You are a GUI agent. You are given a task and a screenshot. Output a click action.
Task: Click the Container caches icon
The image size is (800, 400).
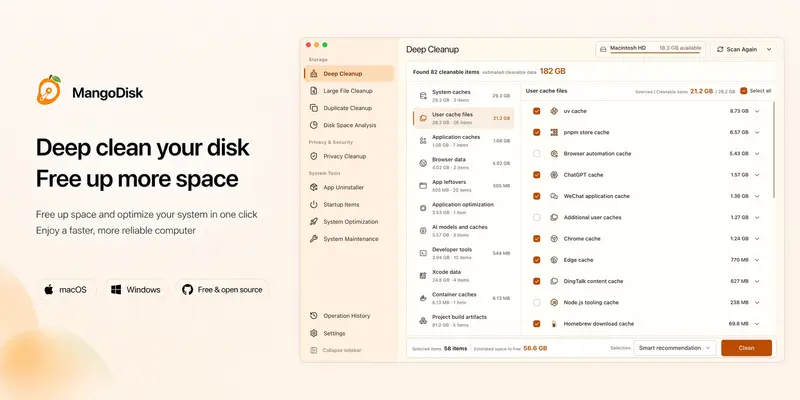point(423,298)
